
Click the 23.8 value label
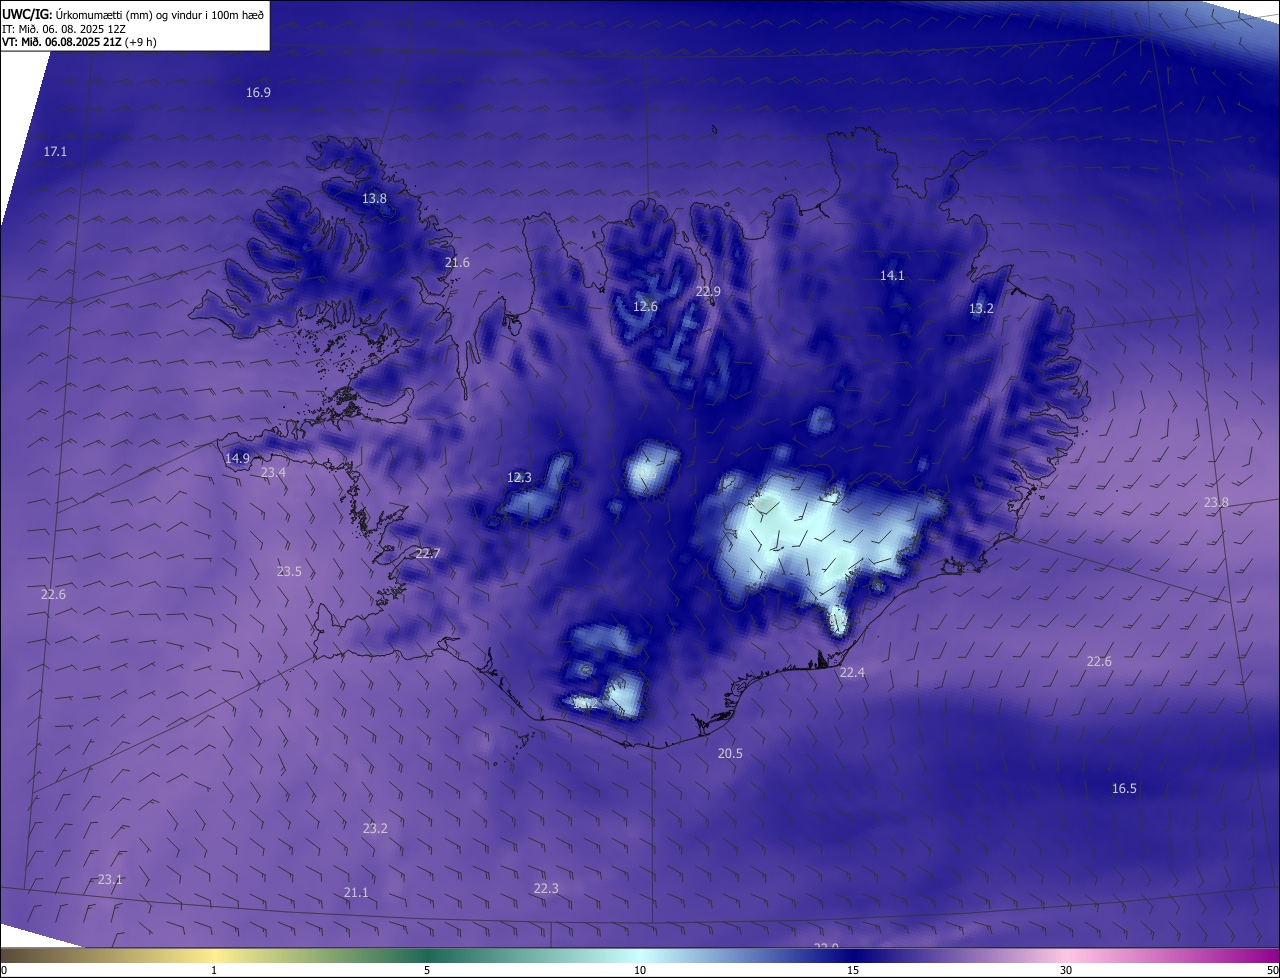1216,502
